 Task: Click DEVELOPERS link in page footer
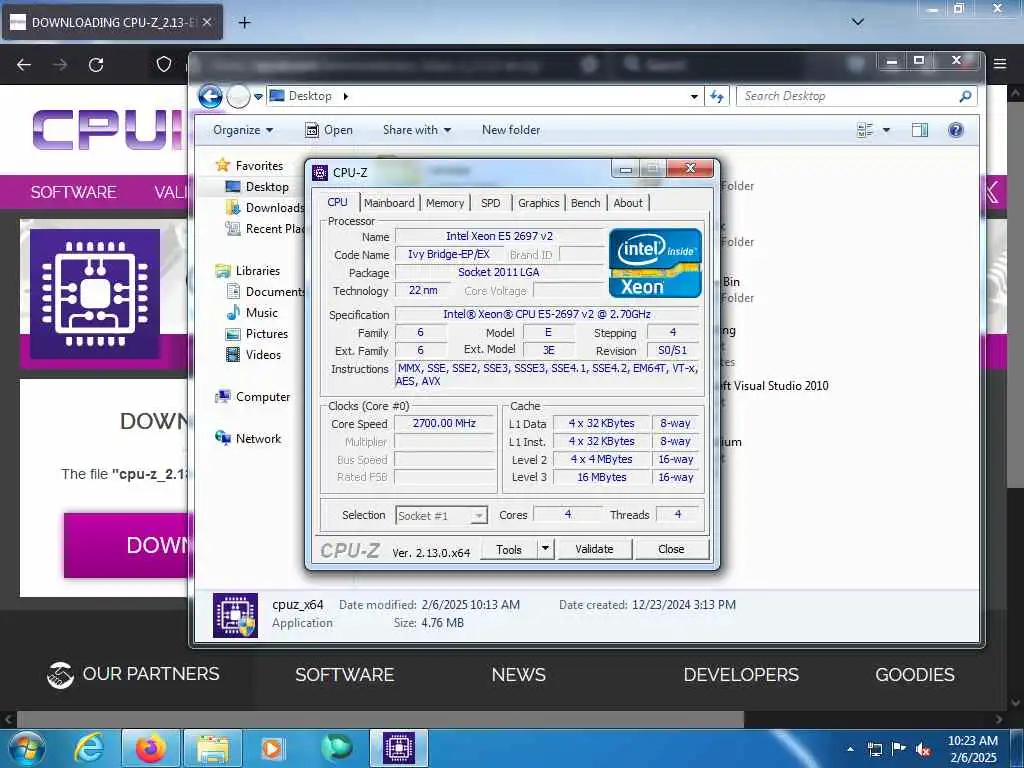point(741,675)
